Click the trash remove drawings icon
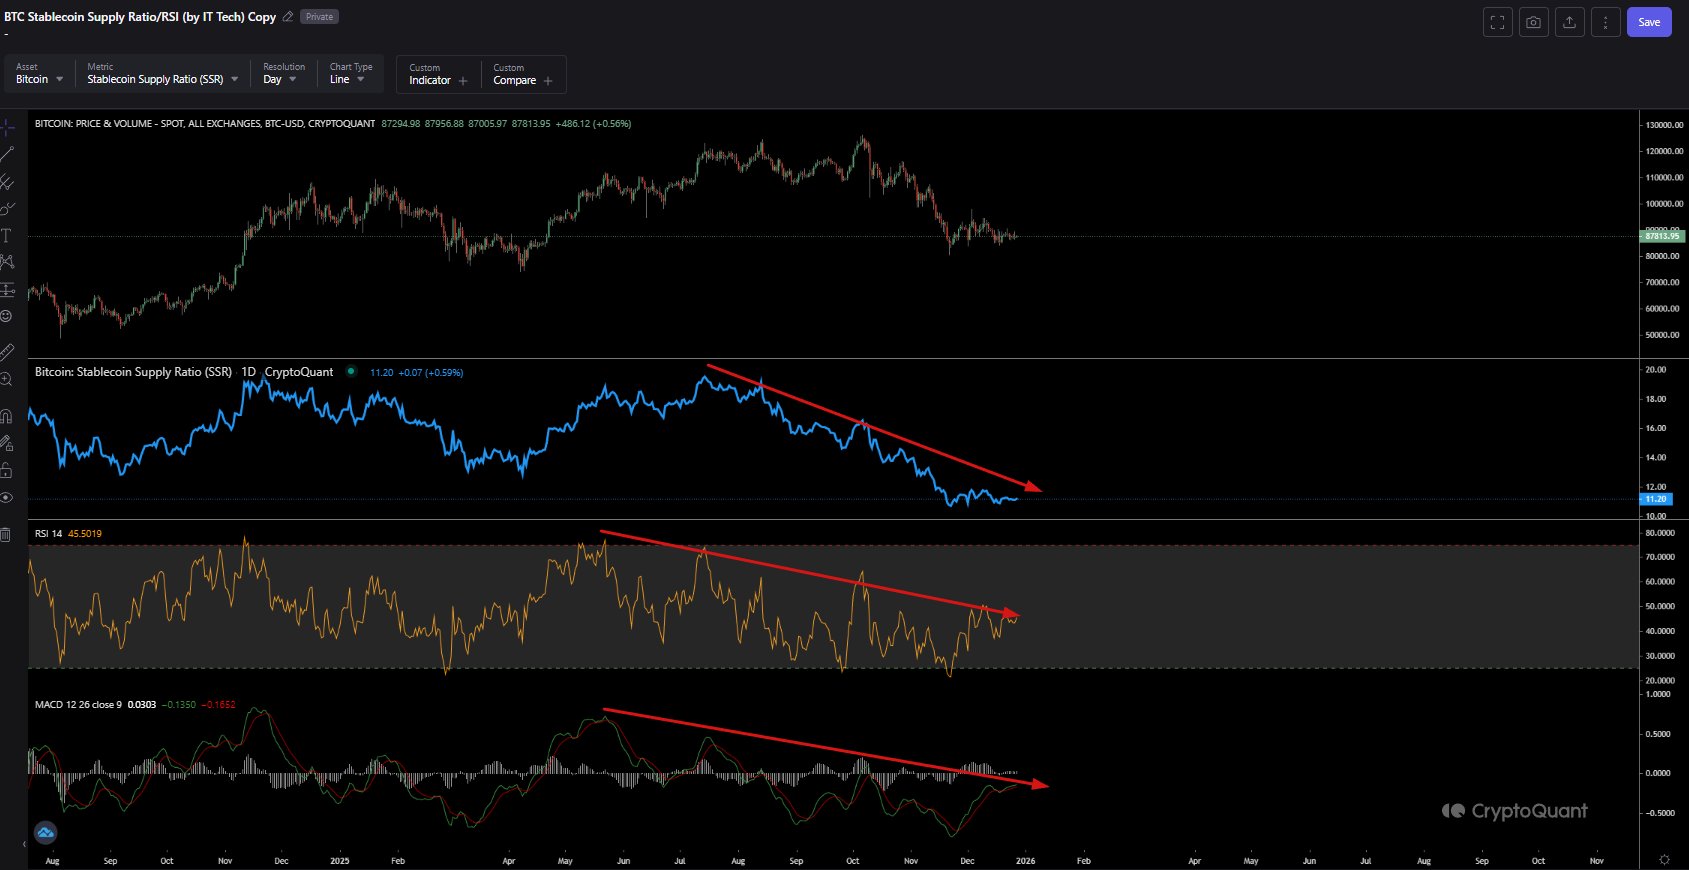This screenshot has height=870, width=1689. coord(7,535)
